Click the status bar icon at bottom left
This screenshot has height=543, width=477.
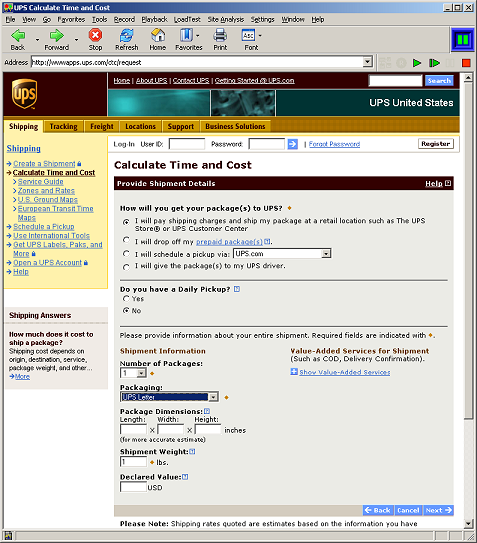coord(8,536)
